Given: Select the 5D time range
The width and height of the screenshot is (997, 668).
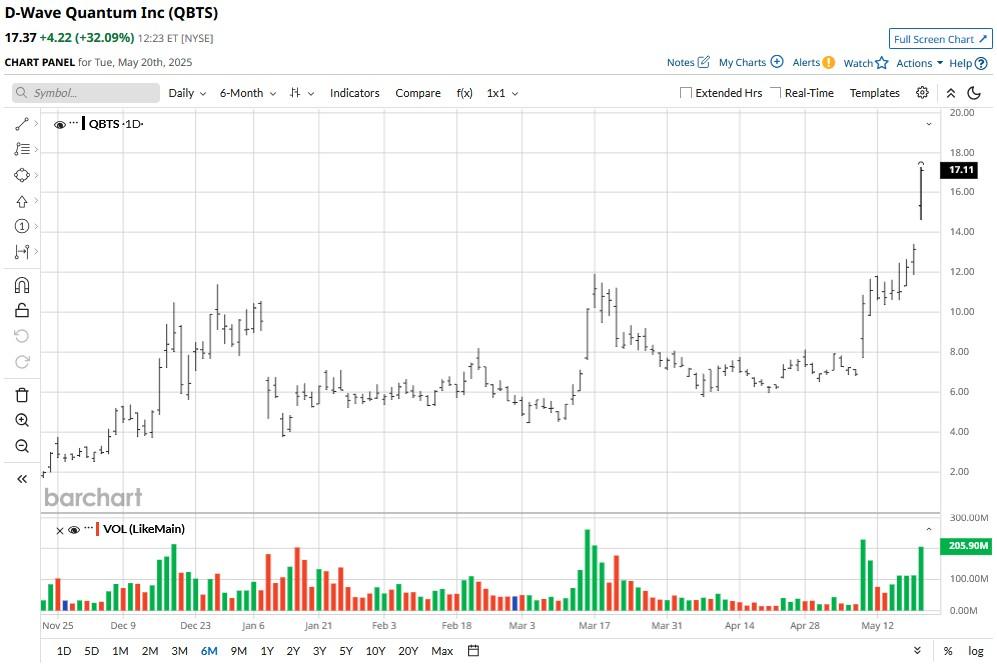Looking at the screenshot, I should point(92,651).
